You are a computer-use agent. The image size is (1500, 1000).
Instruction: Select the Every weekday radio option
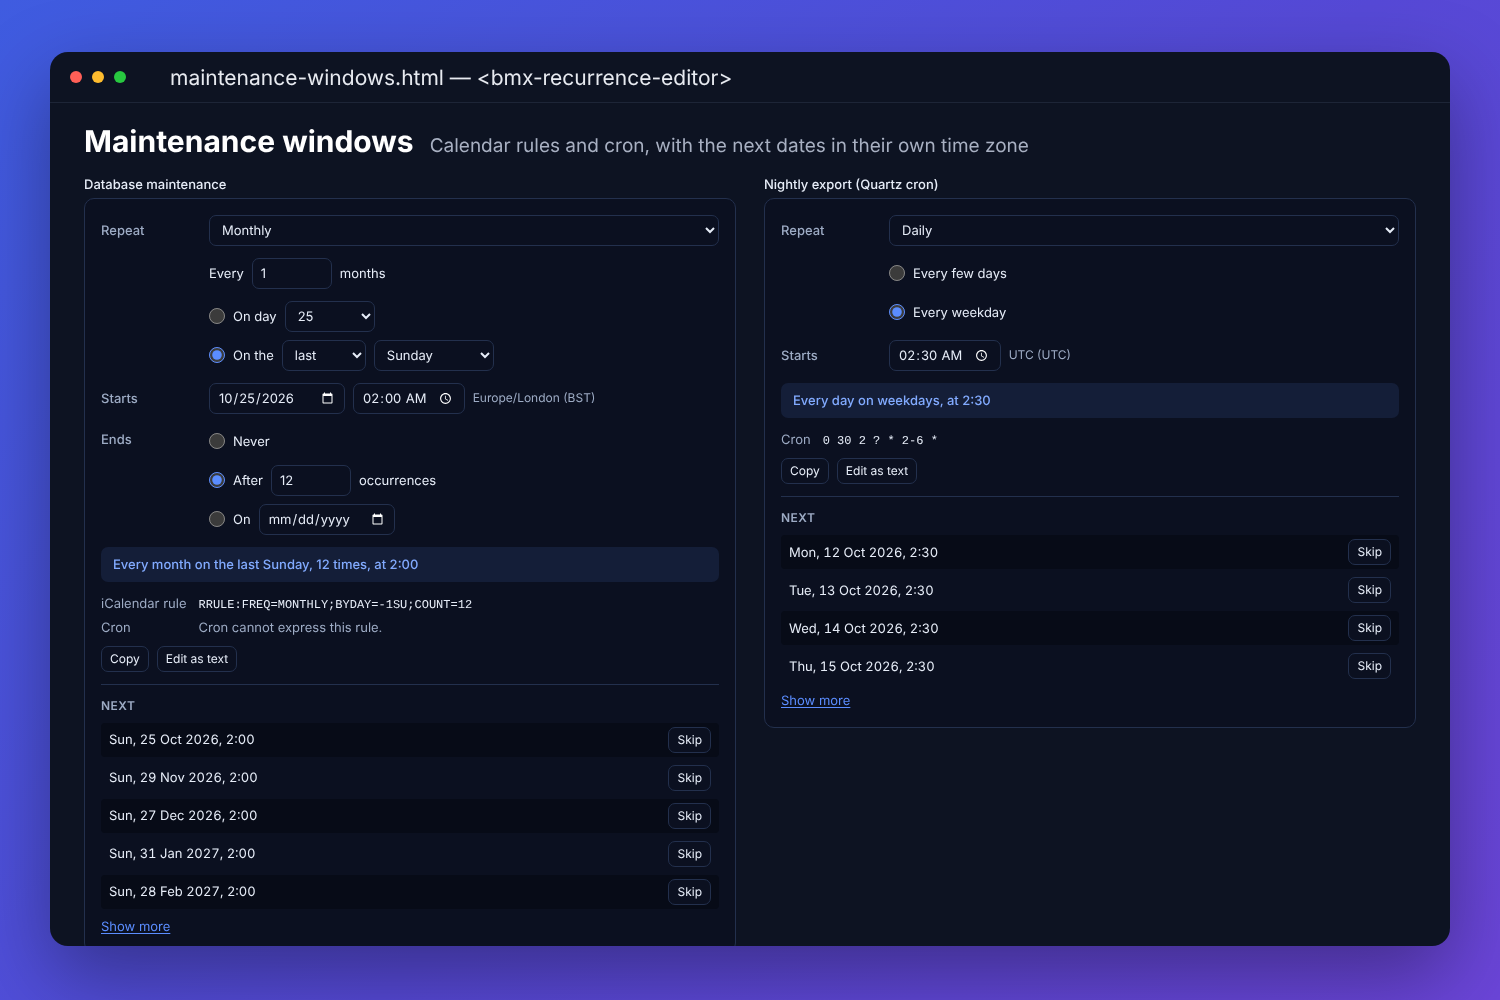(x=897, y=312)
